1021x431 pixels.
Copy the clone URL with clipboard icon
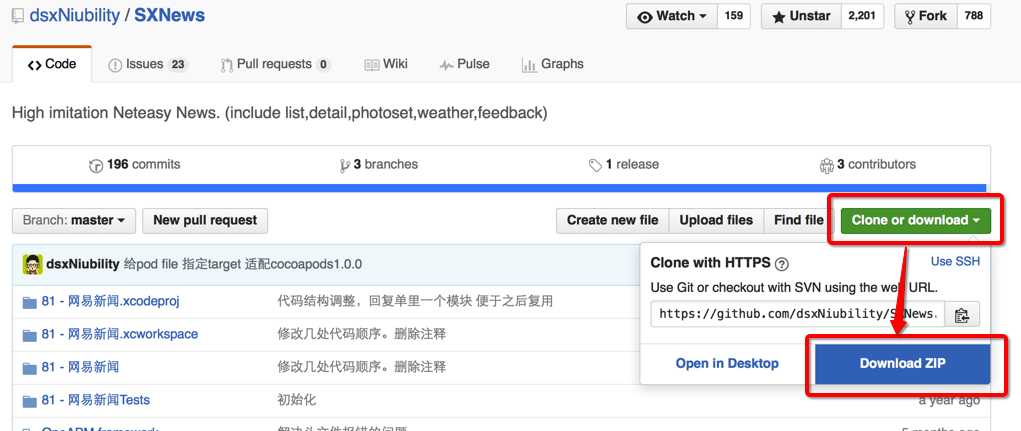[962, 315]
